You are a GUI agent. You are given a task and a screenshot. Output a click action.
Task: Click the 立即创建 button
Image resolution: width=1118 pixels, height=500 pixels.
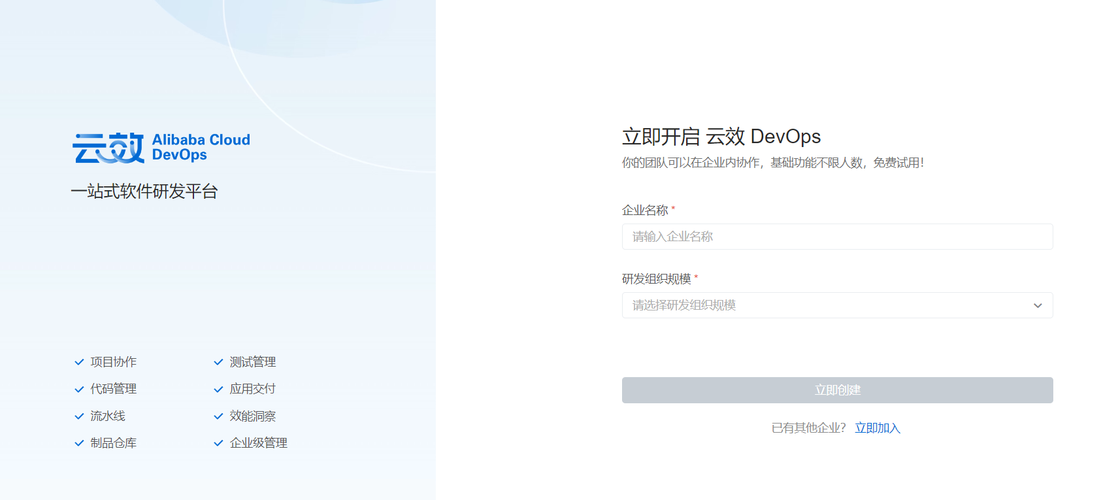[x=837, y=390]
